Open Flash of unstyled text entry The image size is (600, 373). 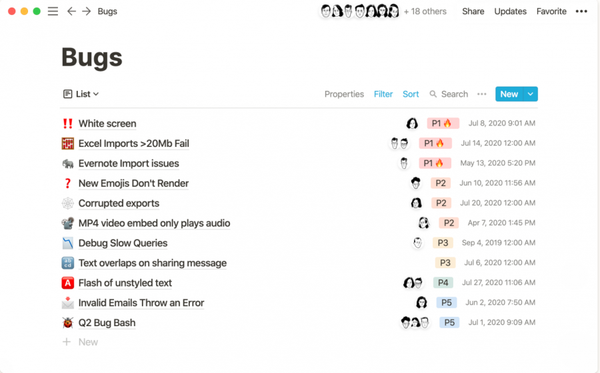pos(125,283)
